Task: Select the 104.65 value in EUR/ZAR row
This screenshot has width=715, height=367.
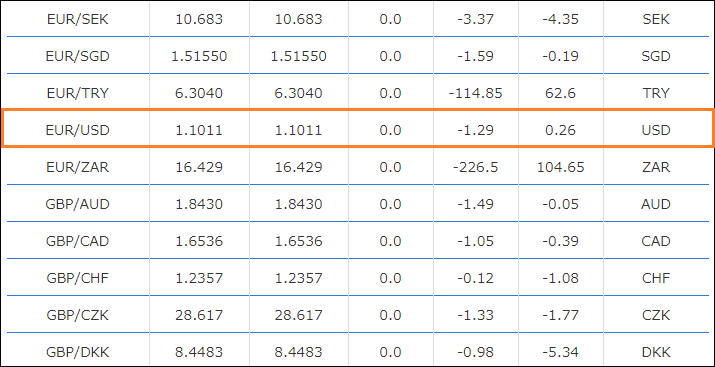Action: (x=560, y=167)
